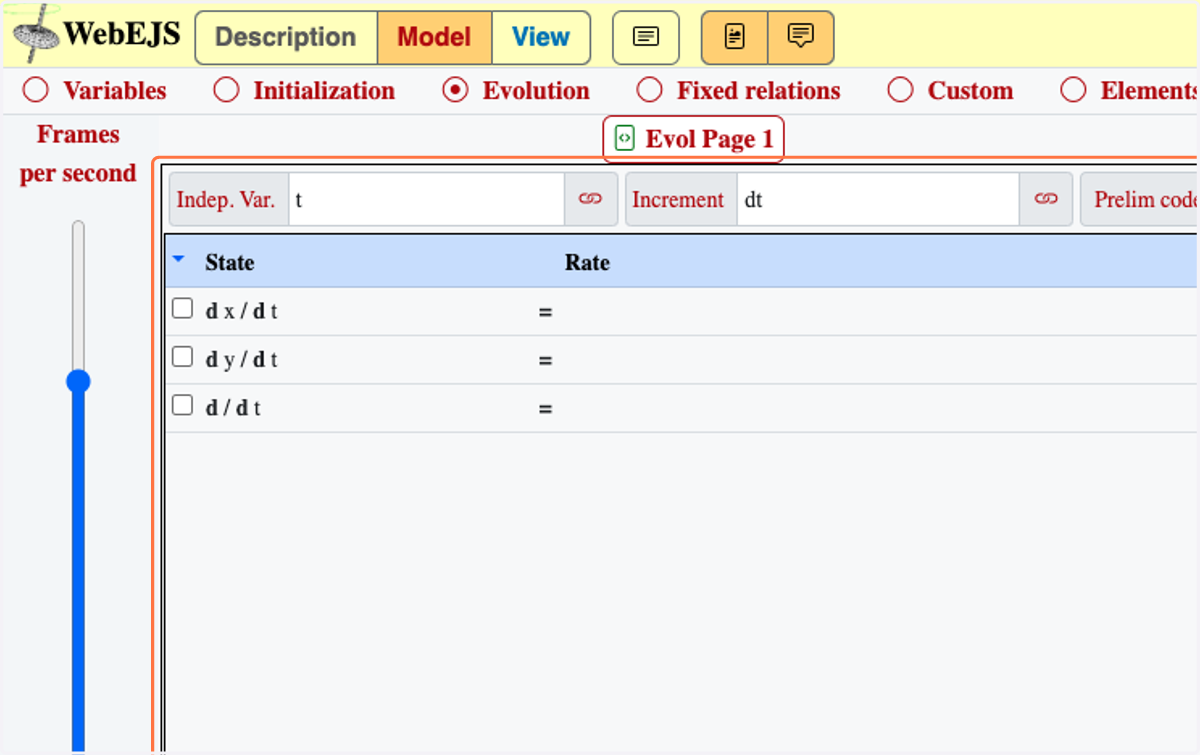Select the Elements radio button
This screenshot has width=1200, height=755.
(x=1073, y=90)
